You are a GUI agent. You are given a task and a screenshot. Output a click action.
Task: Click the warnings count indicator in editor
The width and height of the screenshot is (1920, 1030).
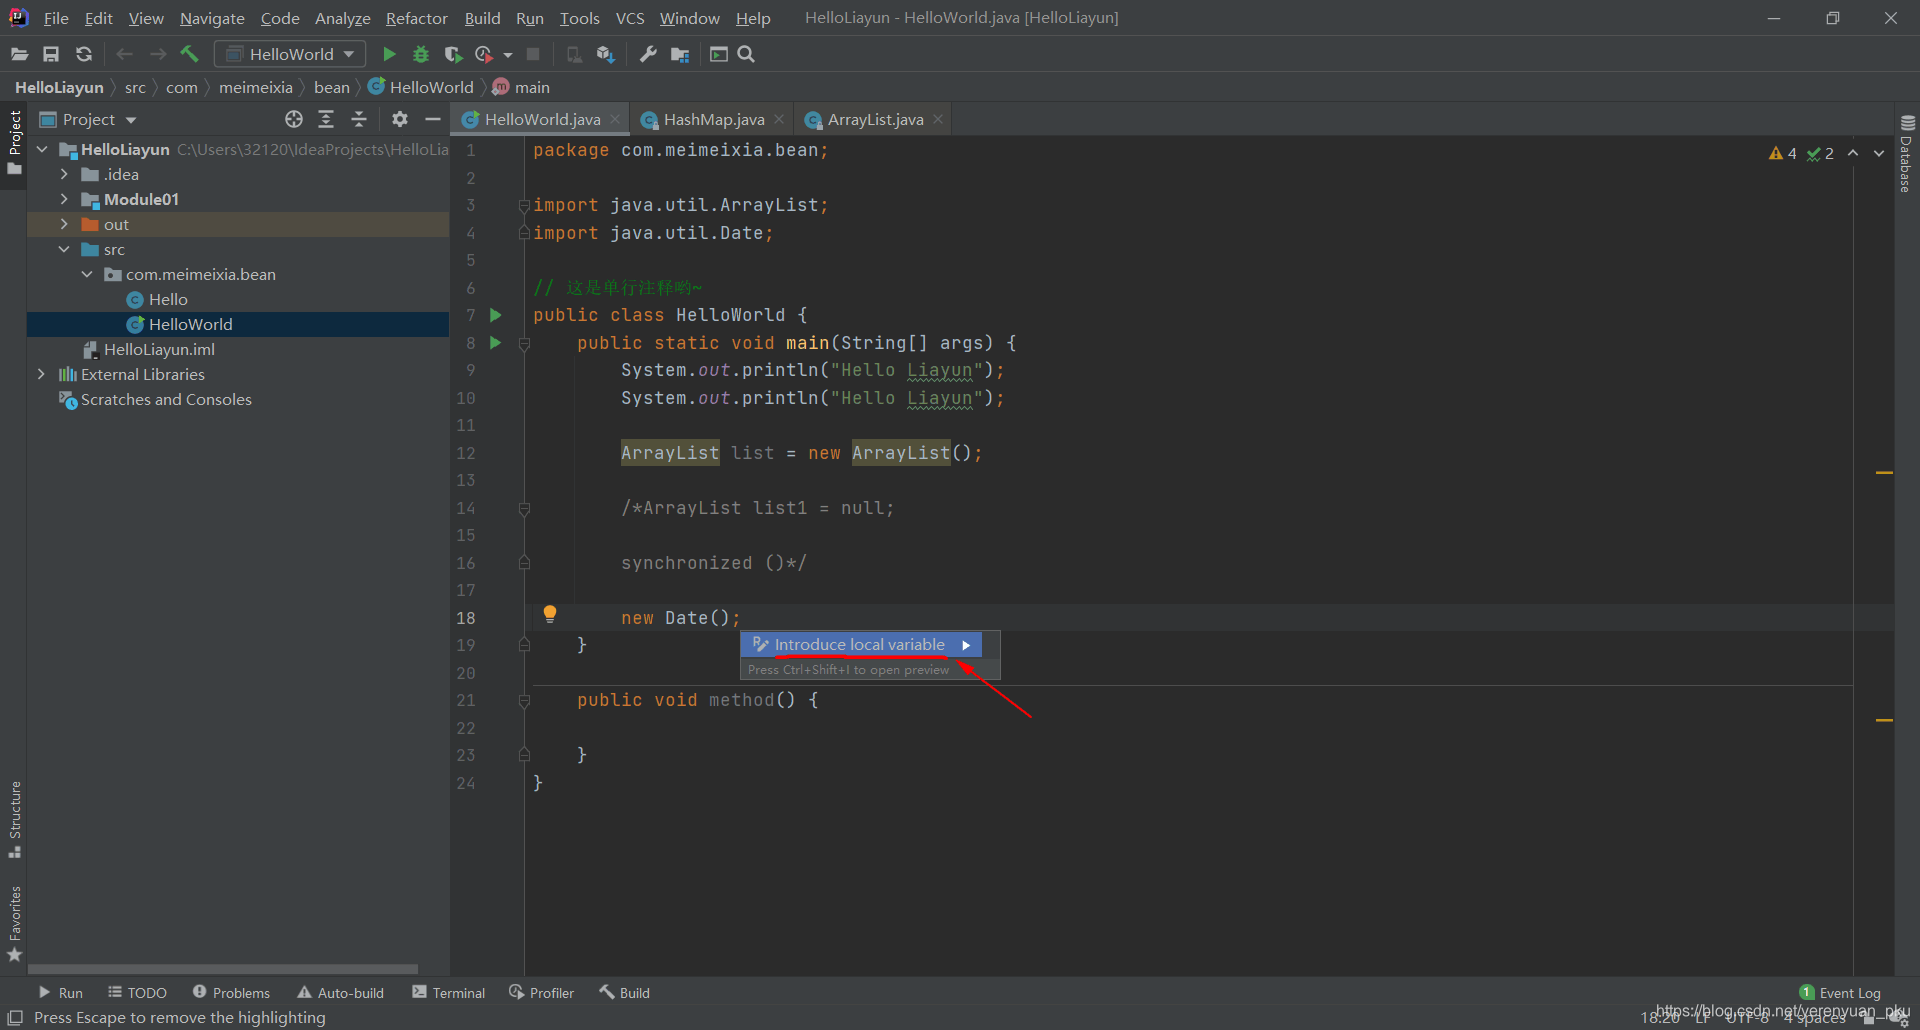tap(1783, 153)
